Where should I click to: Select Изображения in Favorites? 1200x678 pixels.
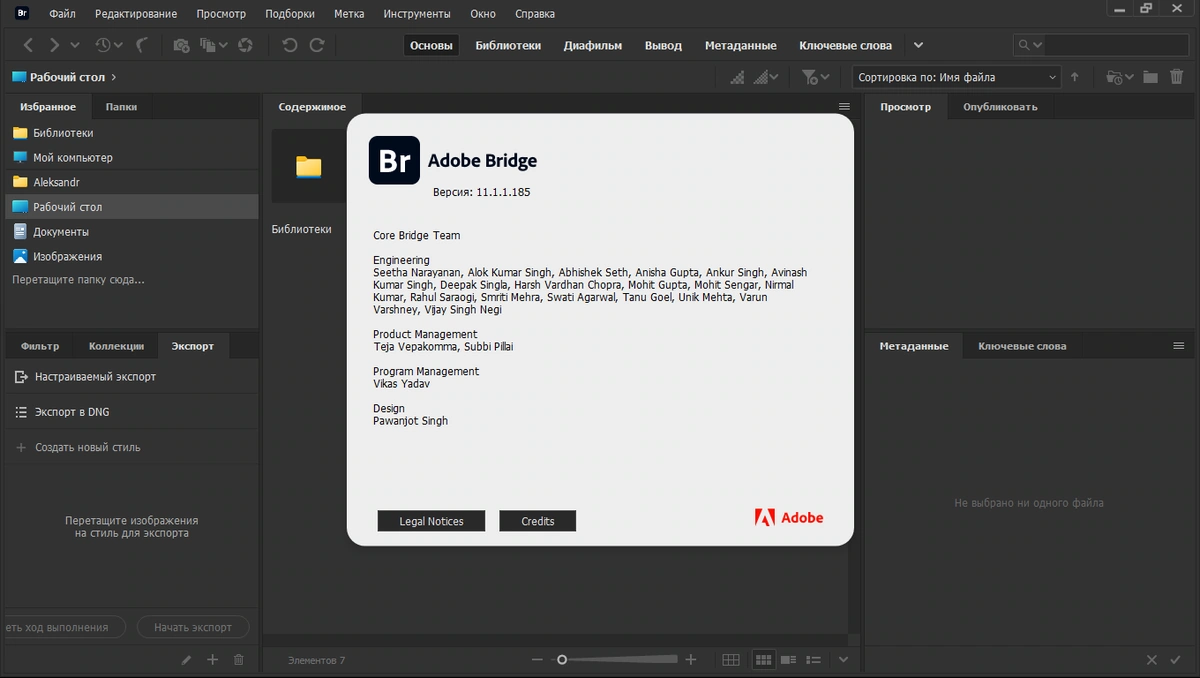[131, 256]
